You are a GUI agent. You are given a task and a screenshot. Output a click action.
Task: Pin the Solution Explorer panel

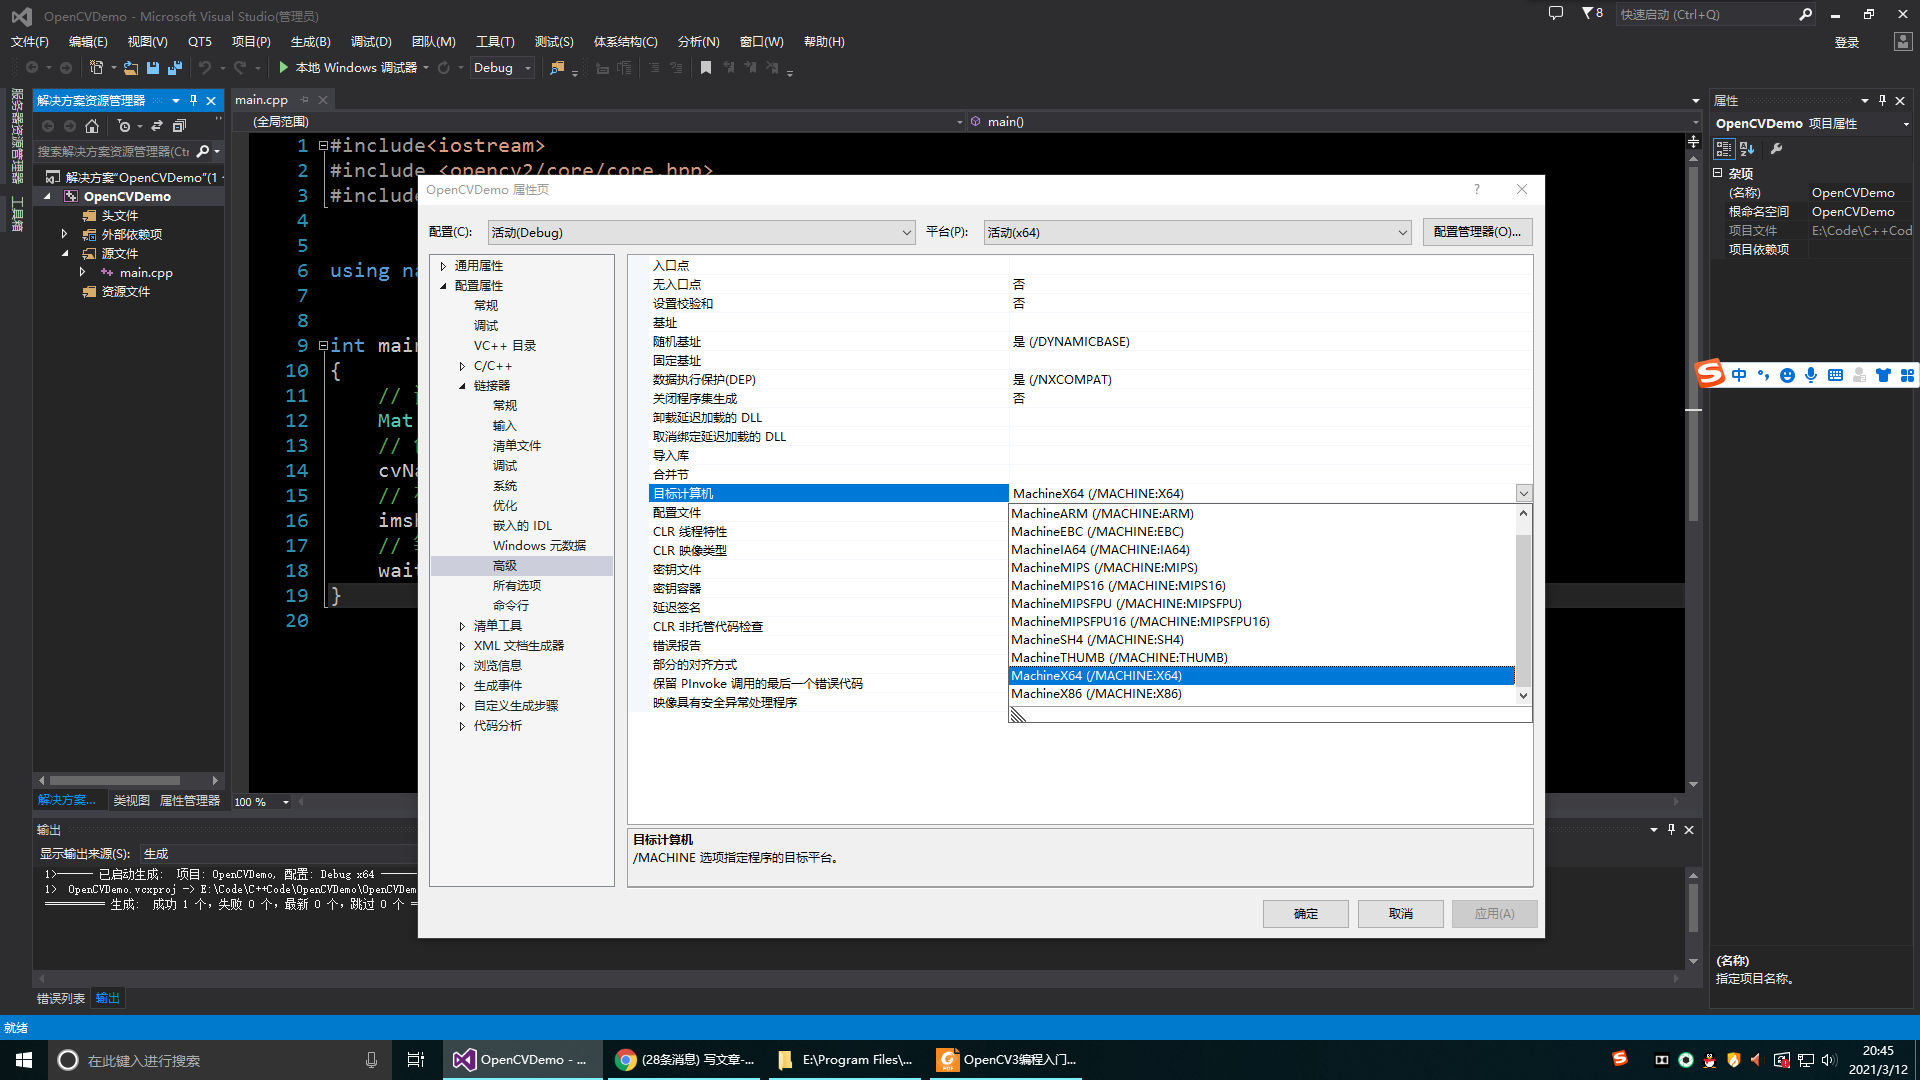(193, 100)
